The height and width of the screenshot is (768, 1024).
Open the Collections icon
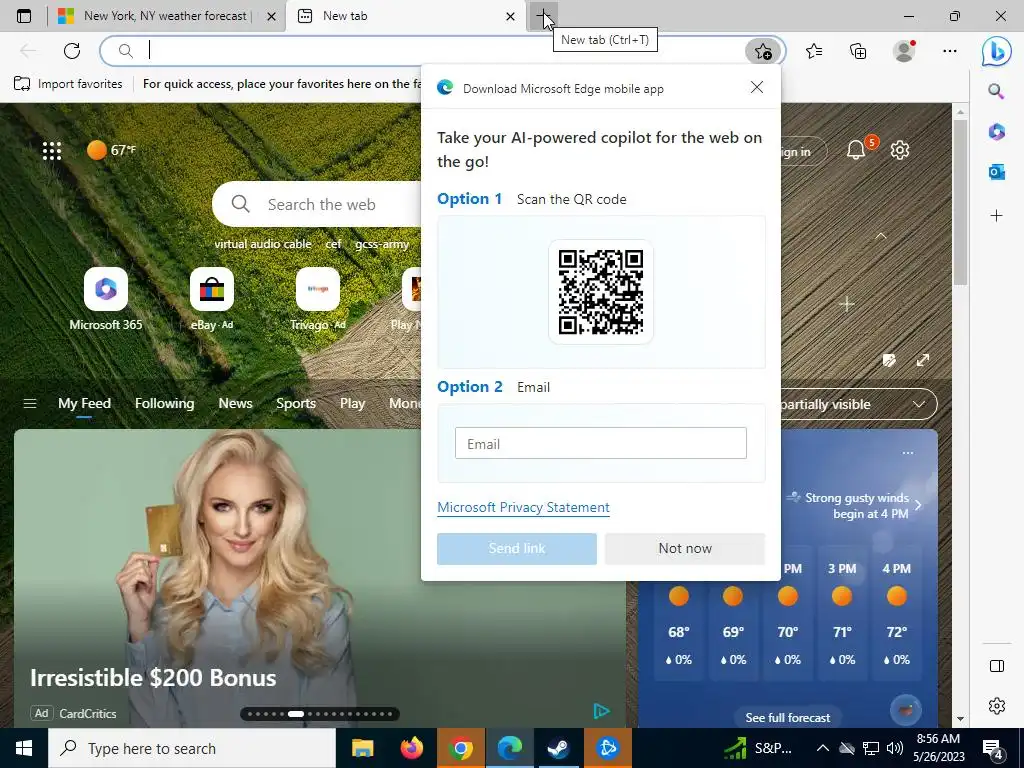[x=858, y=51]
